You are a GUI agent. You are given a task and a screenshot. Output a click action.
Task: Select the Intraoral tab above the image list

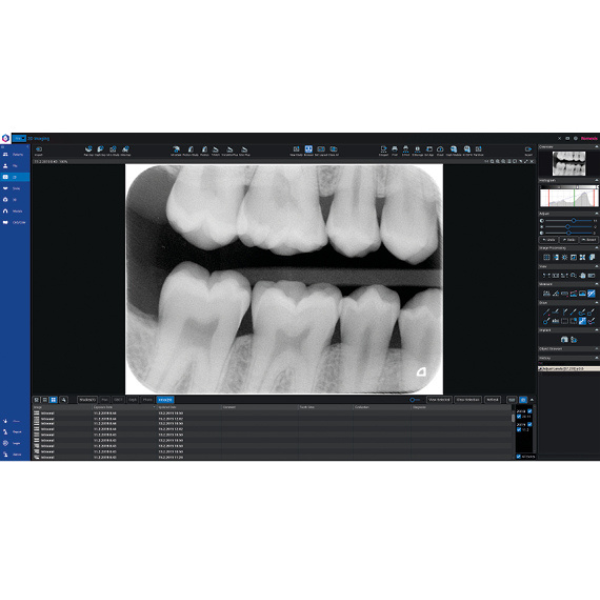pyautogui.click(x=165, y=399)
